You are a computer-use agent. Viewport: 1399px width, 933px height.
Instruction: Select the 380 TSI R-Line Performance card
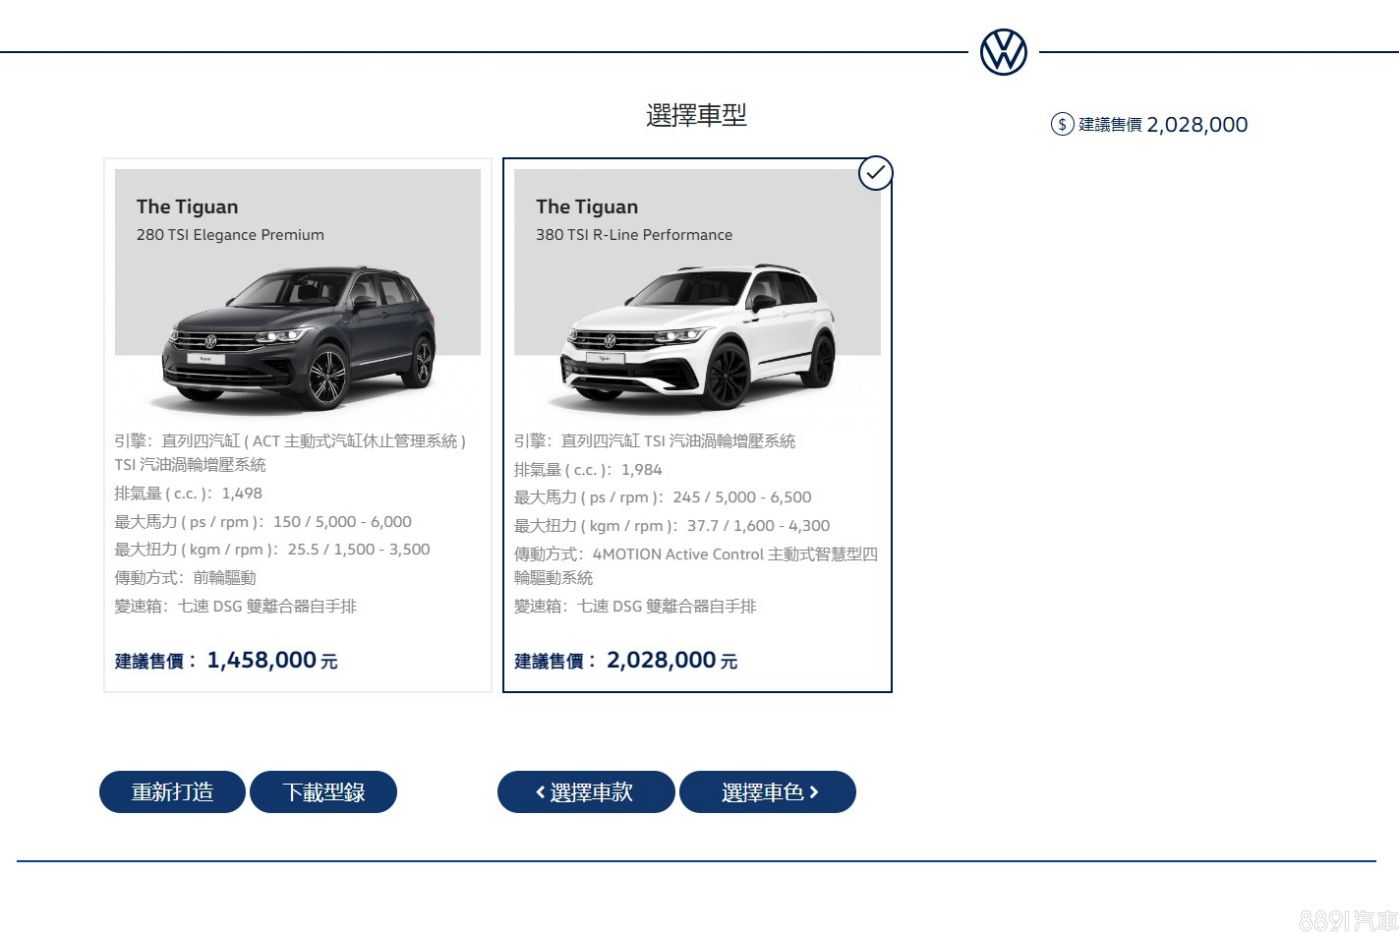click(697, 425)
